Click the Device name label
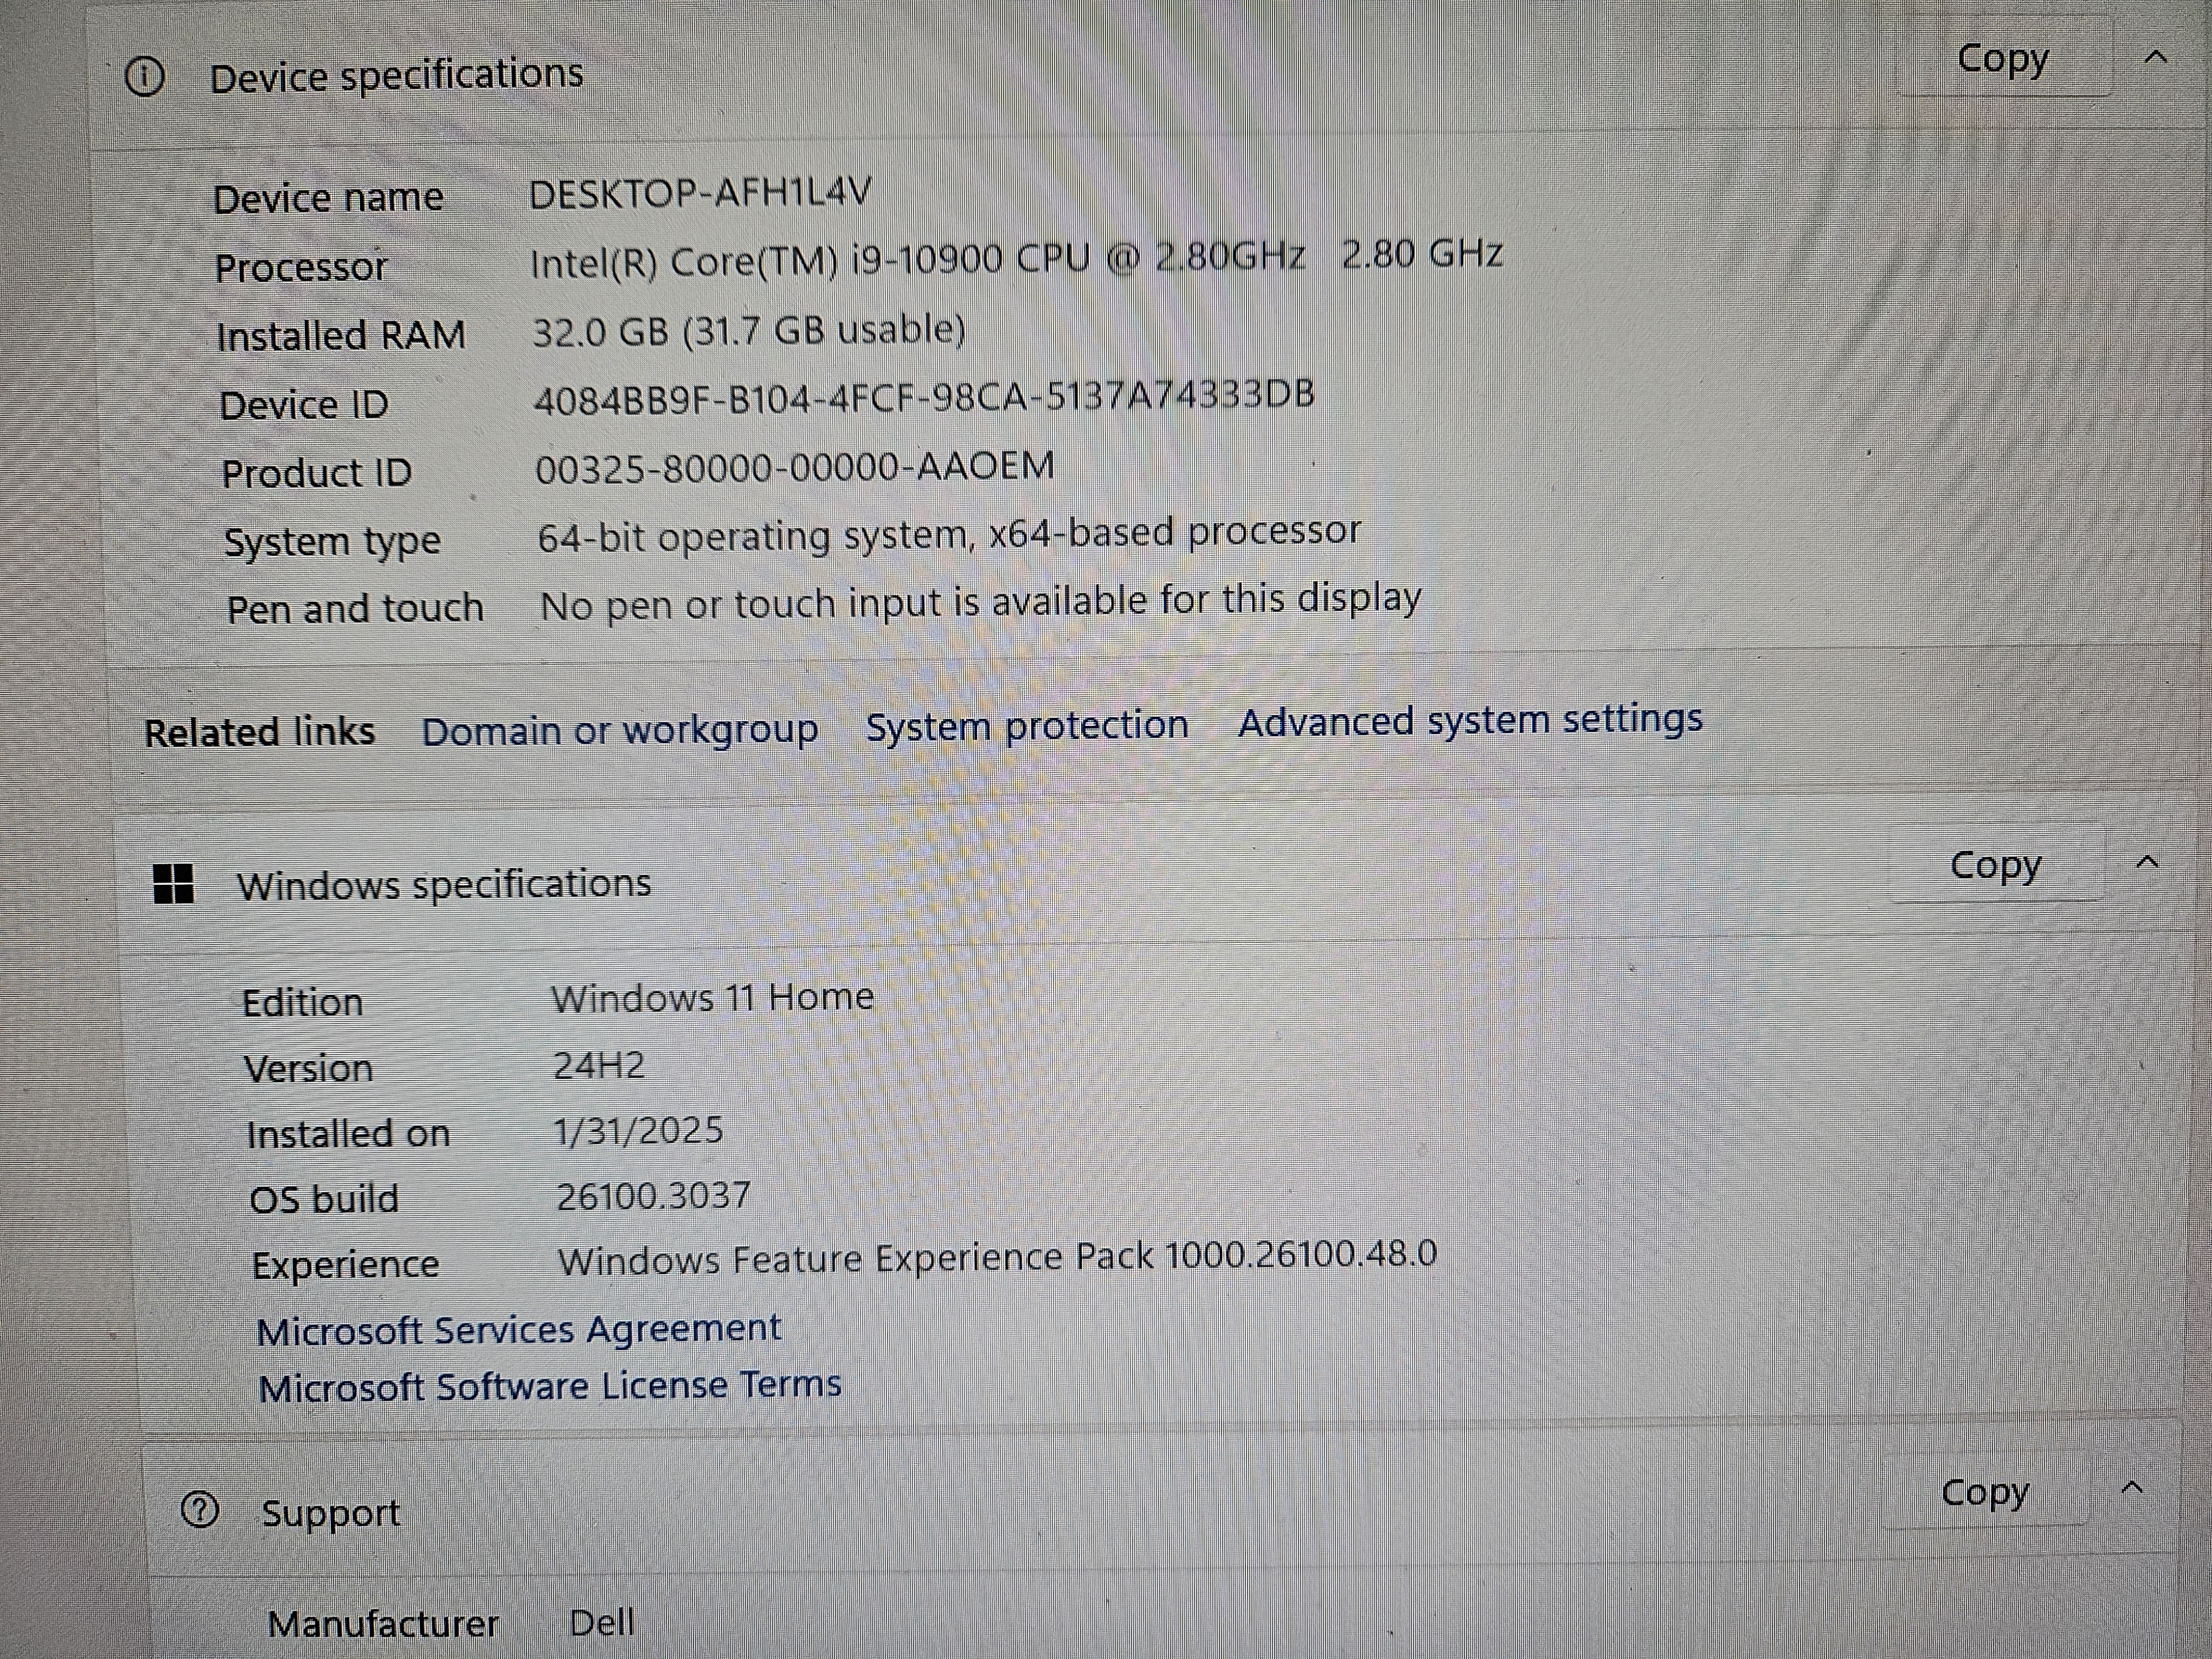2212x1659 pixels. point(328,198)
